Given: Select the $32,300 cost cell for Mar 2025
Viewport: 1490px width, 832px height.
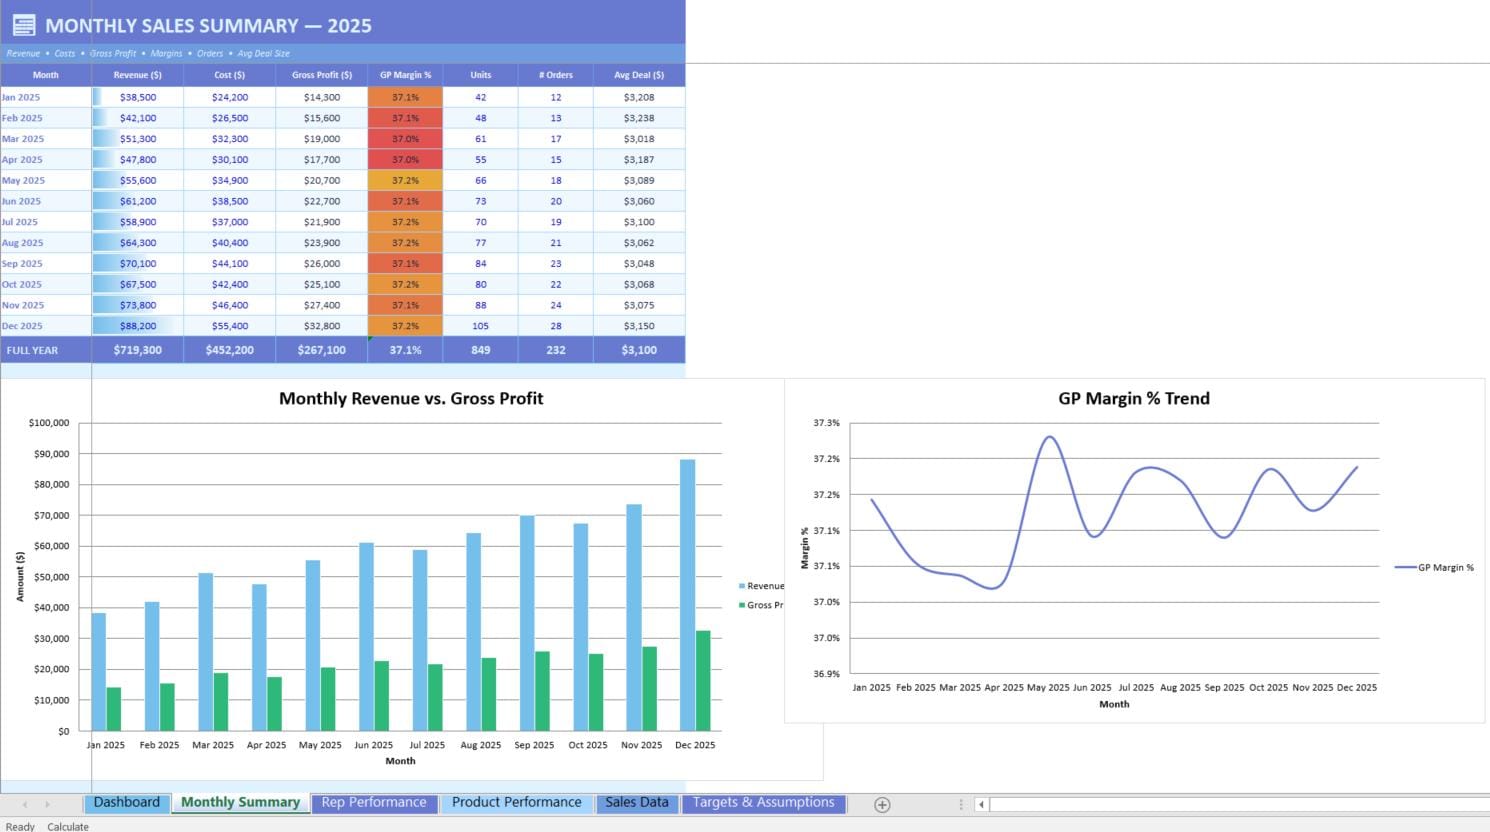Looking at the screenshot, I should click(x=230, y=139).
